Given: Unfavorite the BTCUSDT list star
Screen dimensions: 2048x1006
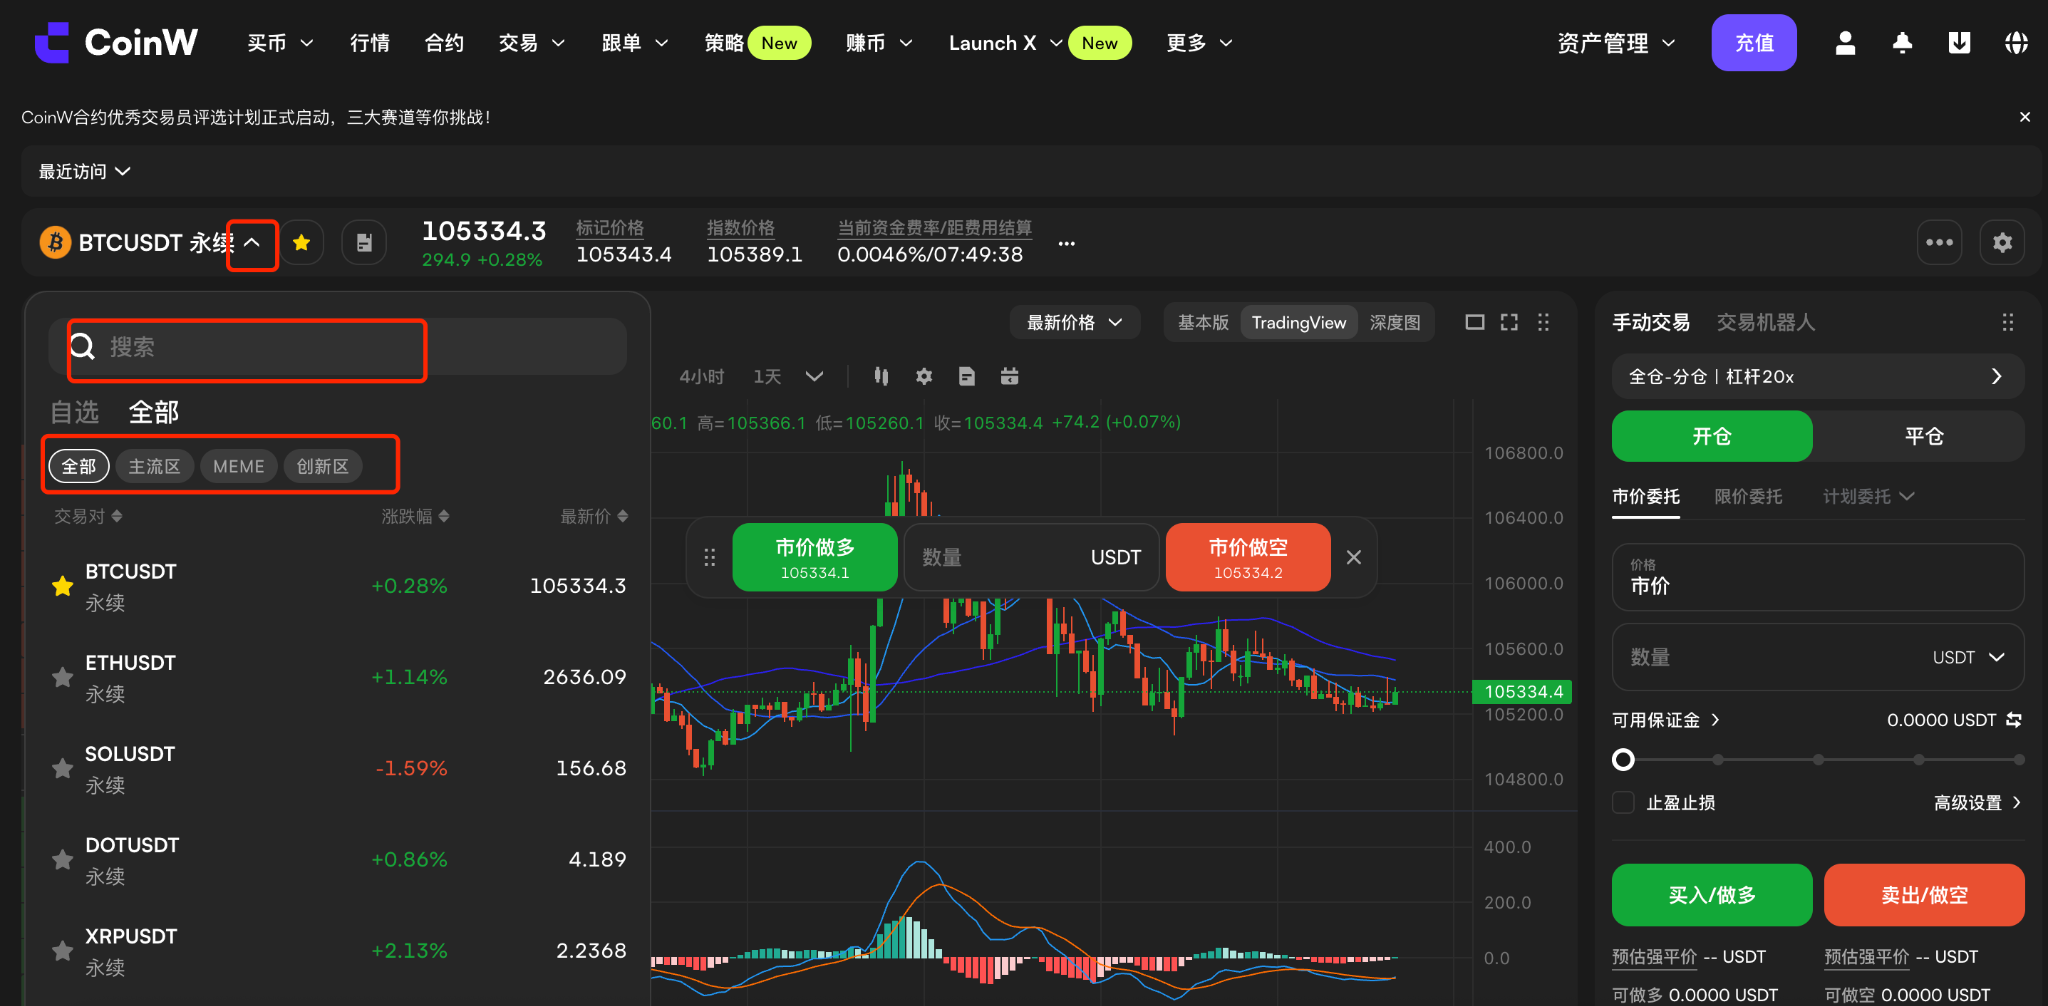Looking at the screenshot, I should 62,586.
